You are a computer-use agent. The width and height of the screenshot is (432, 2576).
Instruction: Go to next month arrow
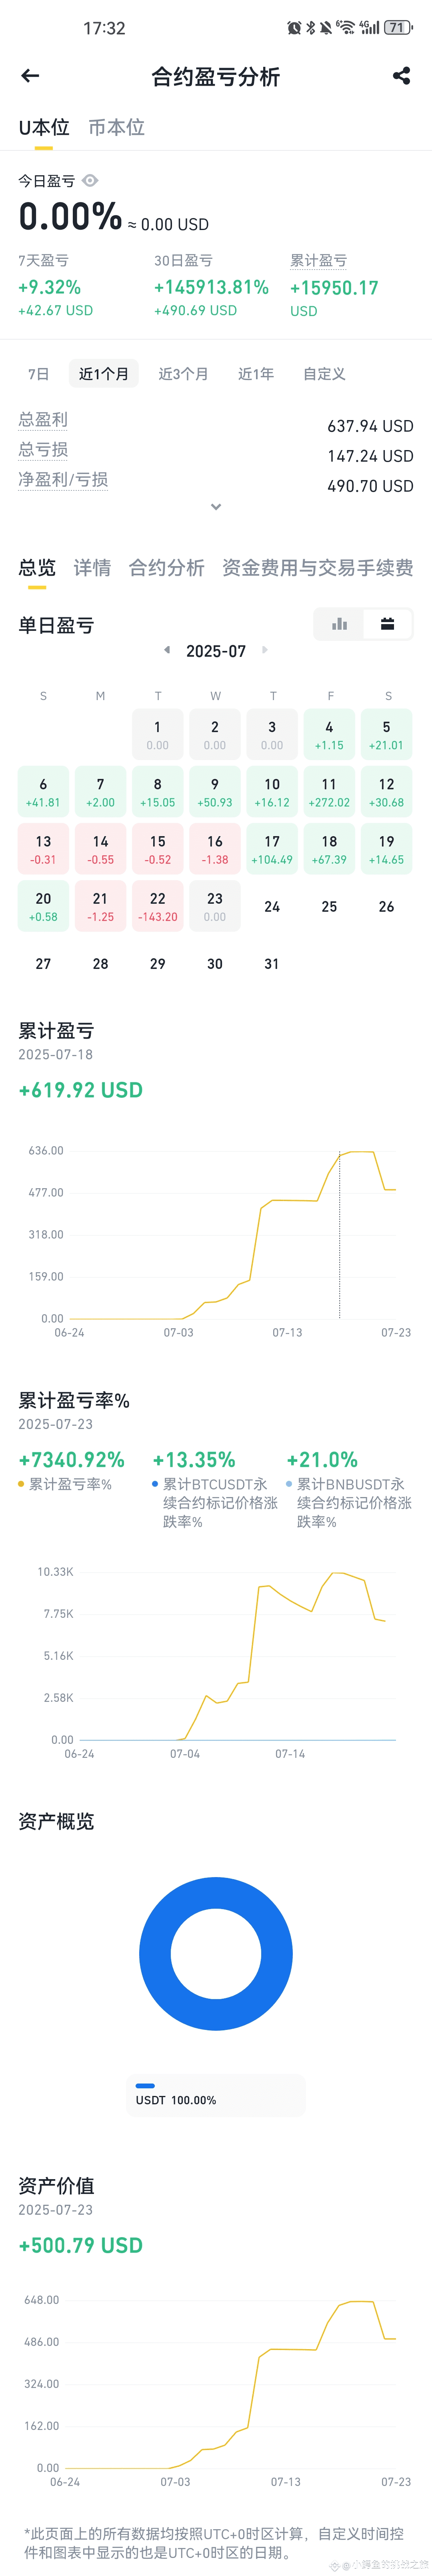(265, 650)
